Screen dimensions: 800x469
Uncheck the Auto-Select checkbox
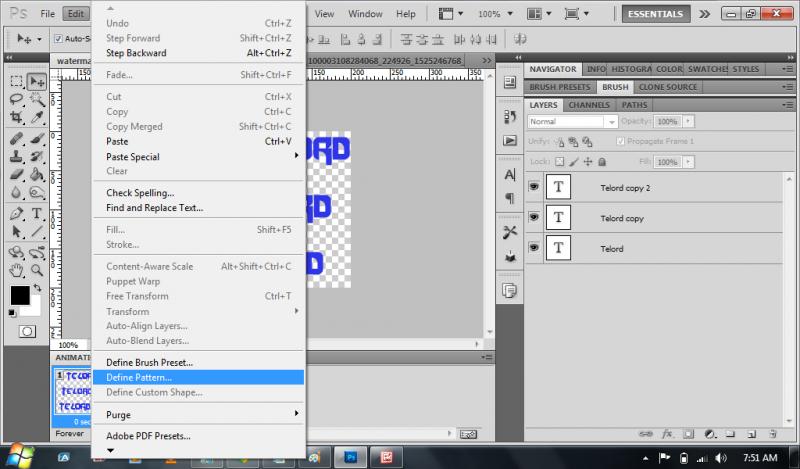tap(56, 39)
